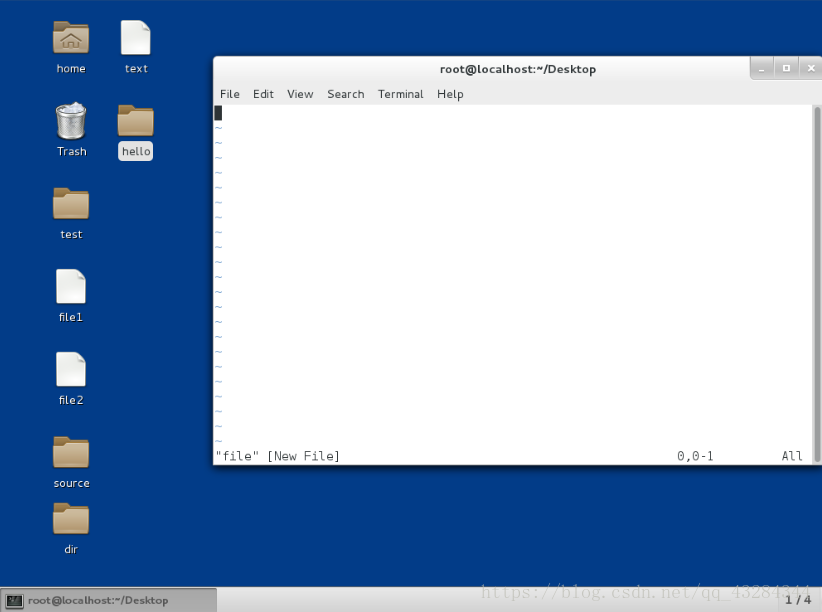Click the terminal title root@localhost:~/Desktop
Screen dimensions: 822x612
[x=517, y=69]
